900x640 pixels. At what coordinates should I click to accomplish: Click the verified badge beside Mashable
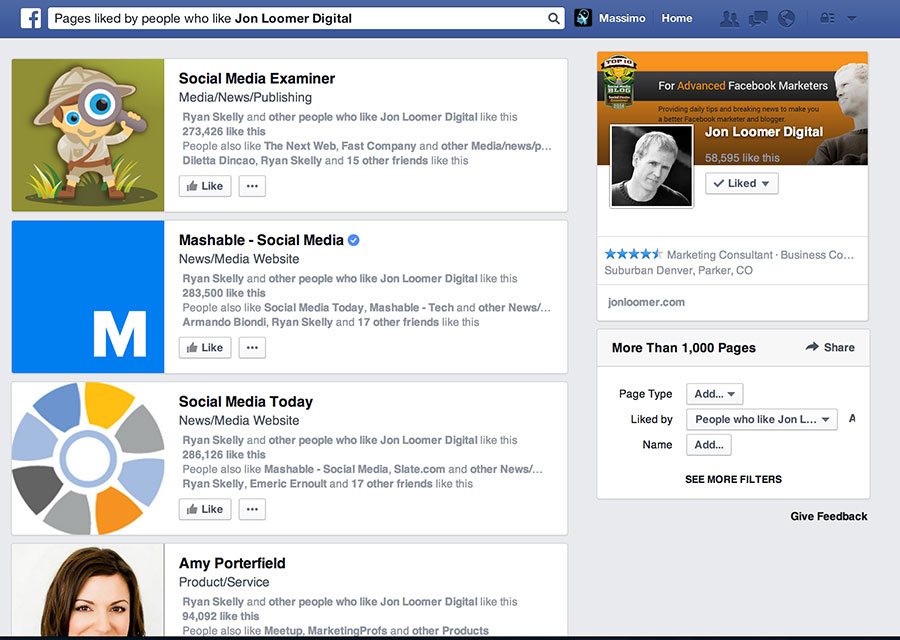point(354,240)
